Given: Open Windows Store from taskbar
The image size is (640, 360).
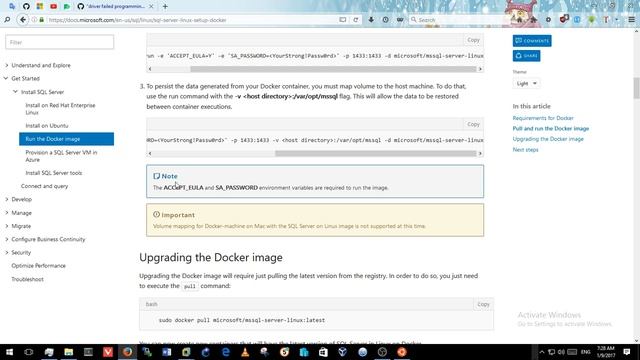Looking at the screenshot, I should tap(323, 352).
